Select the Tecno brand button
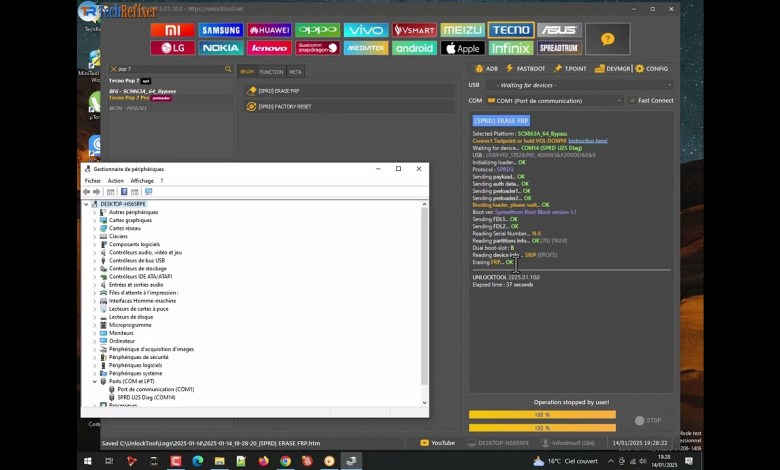 tap(511, 30)
